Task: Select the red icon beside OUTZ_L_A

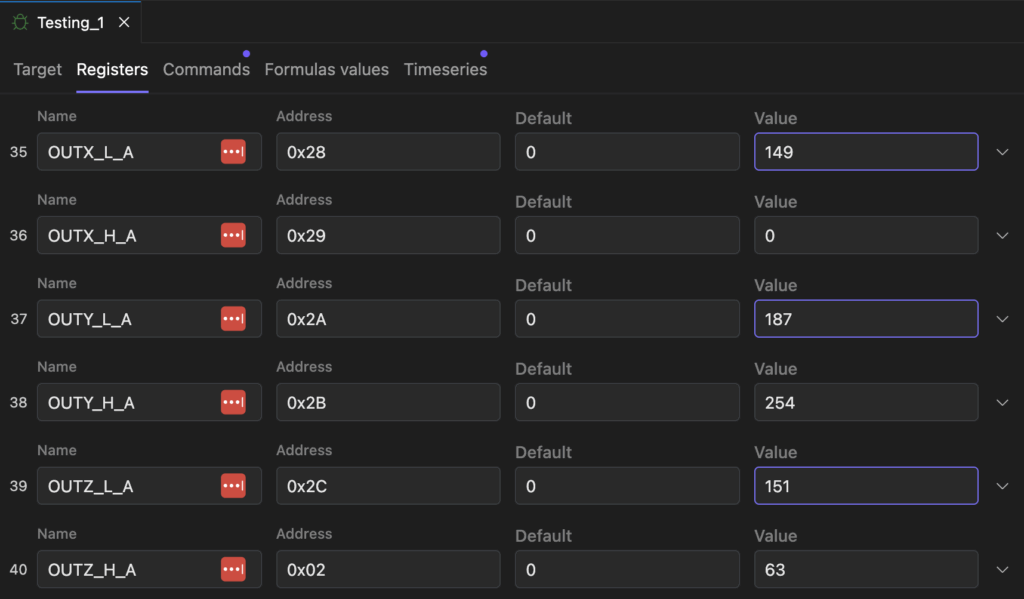Action: point(233,486)
